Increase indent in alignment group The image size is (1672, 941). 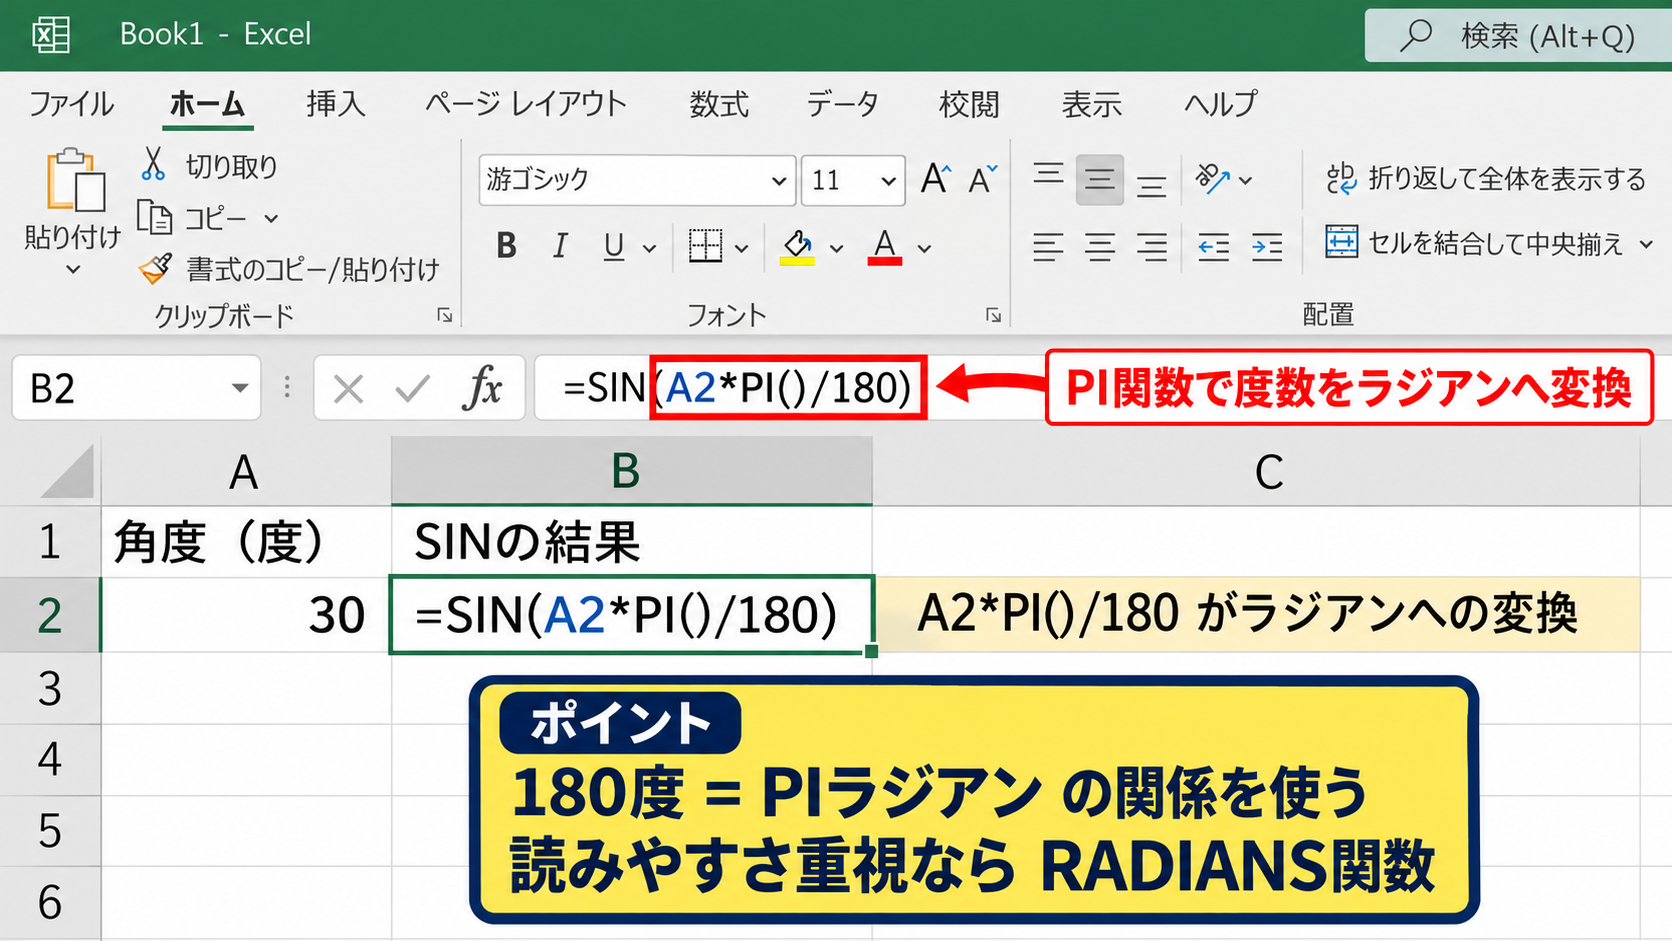point(1267,246)
